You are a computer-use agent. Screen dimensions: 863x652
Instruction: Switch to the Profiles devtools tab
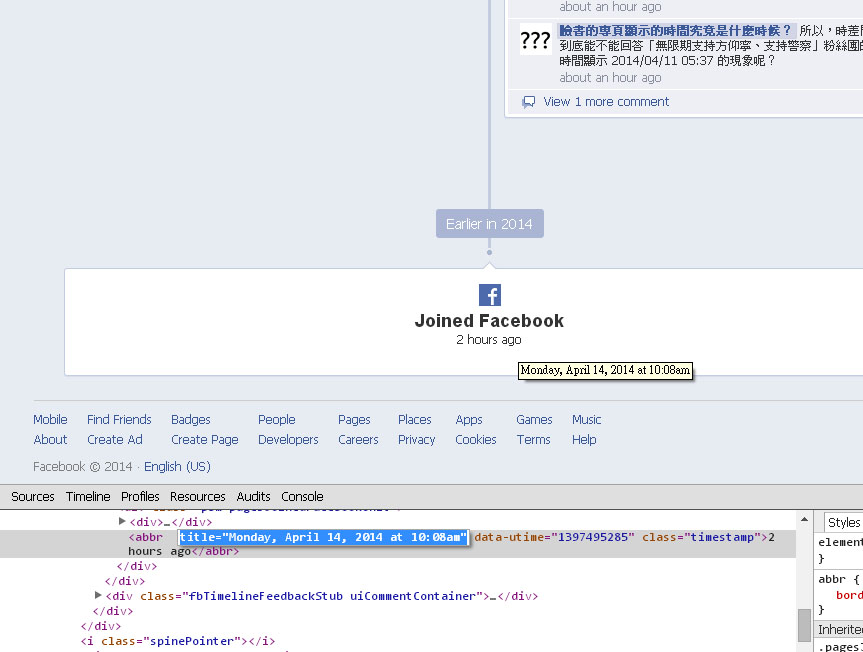point(140,496)
